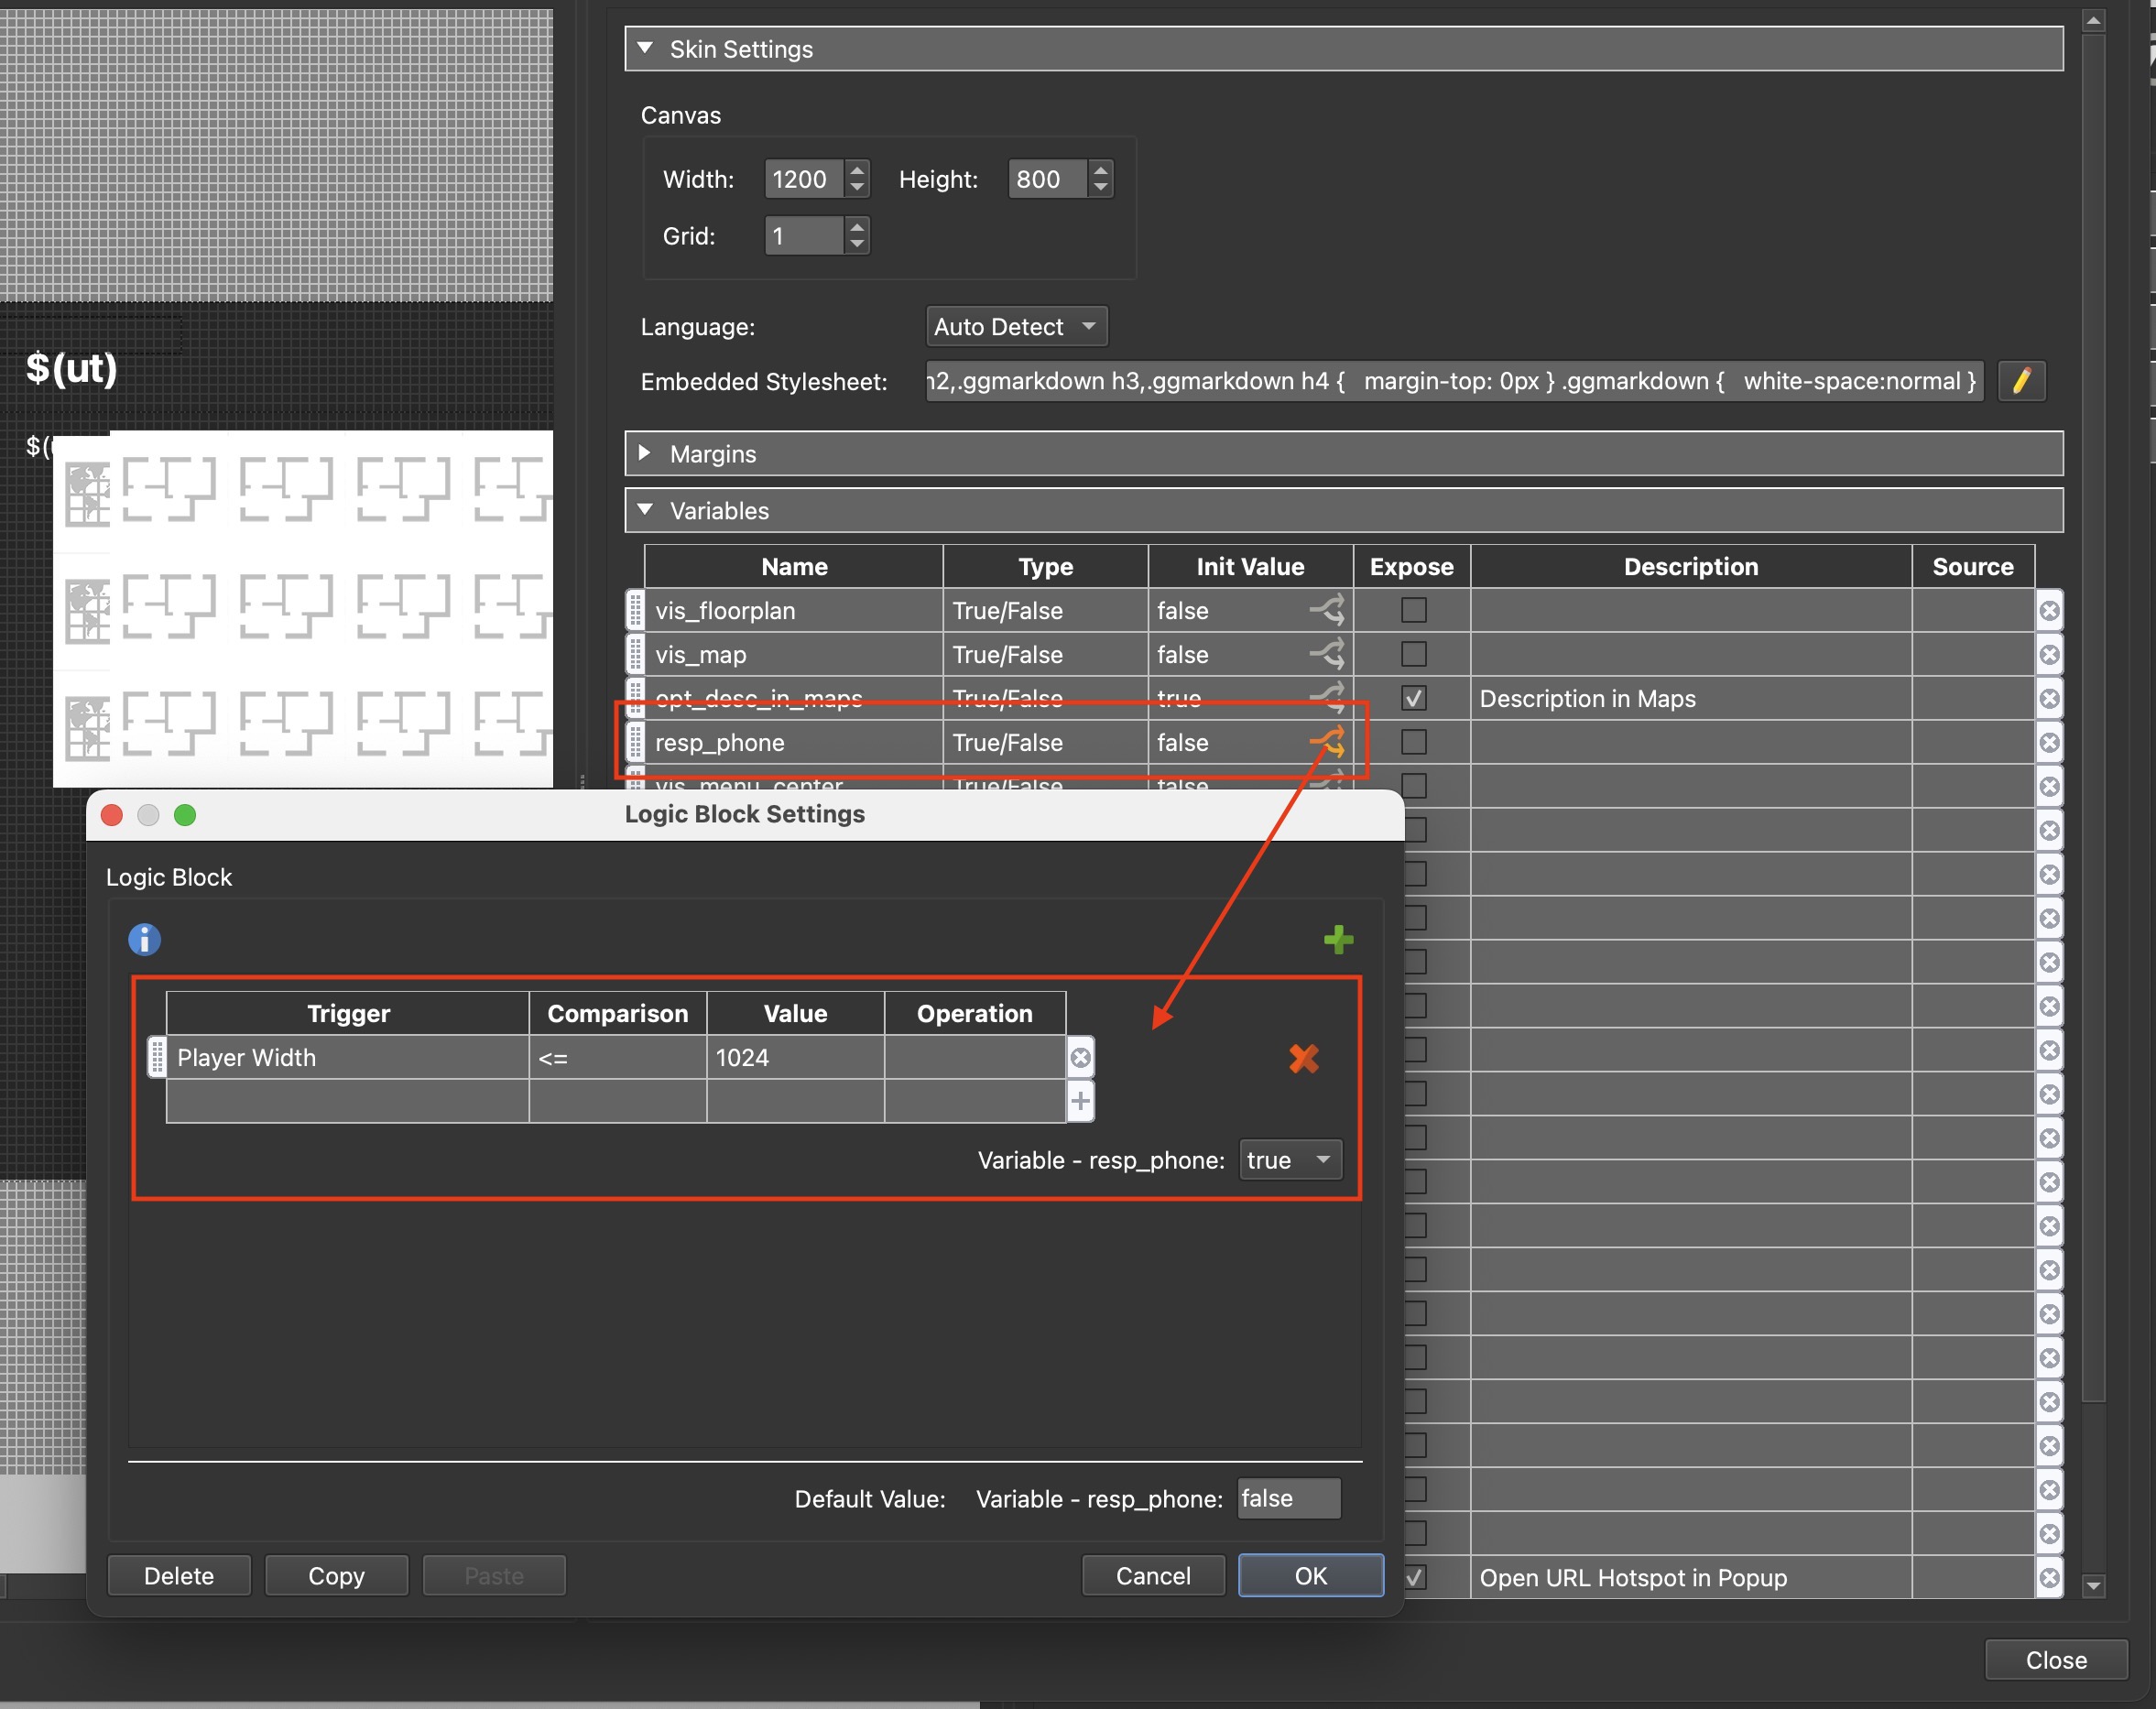Click the Embedded Stylesheet text field
Image resolution: width=2156 pixels, height=1709 pixels.
(x=1454, y=381)
